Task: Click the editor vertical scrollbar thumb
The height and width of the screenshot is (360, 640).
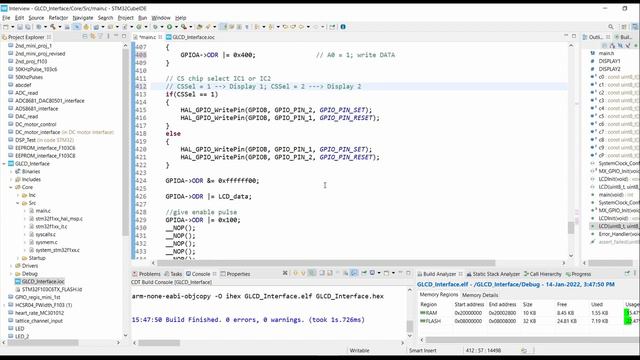Action: (571, 228)
